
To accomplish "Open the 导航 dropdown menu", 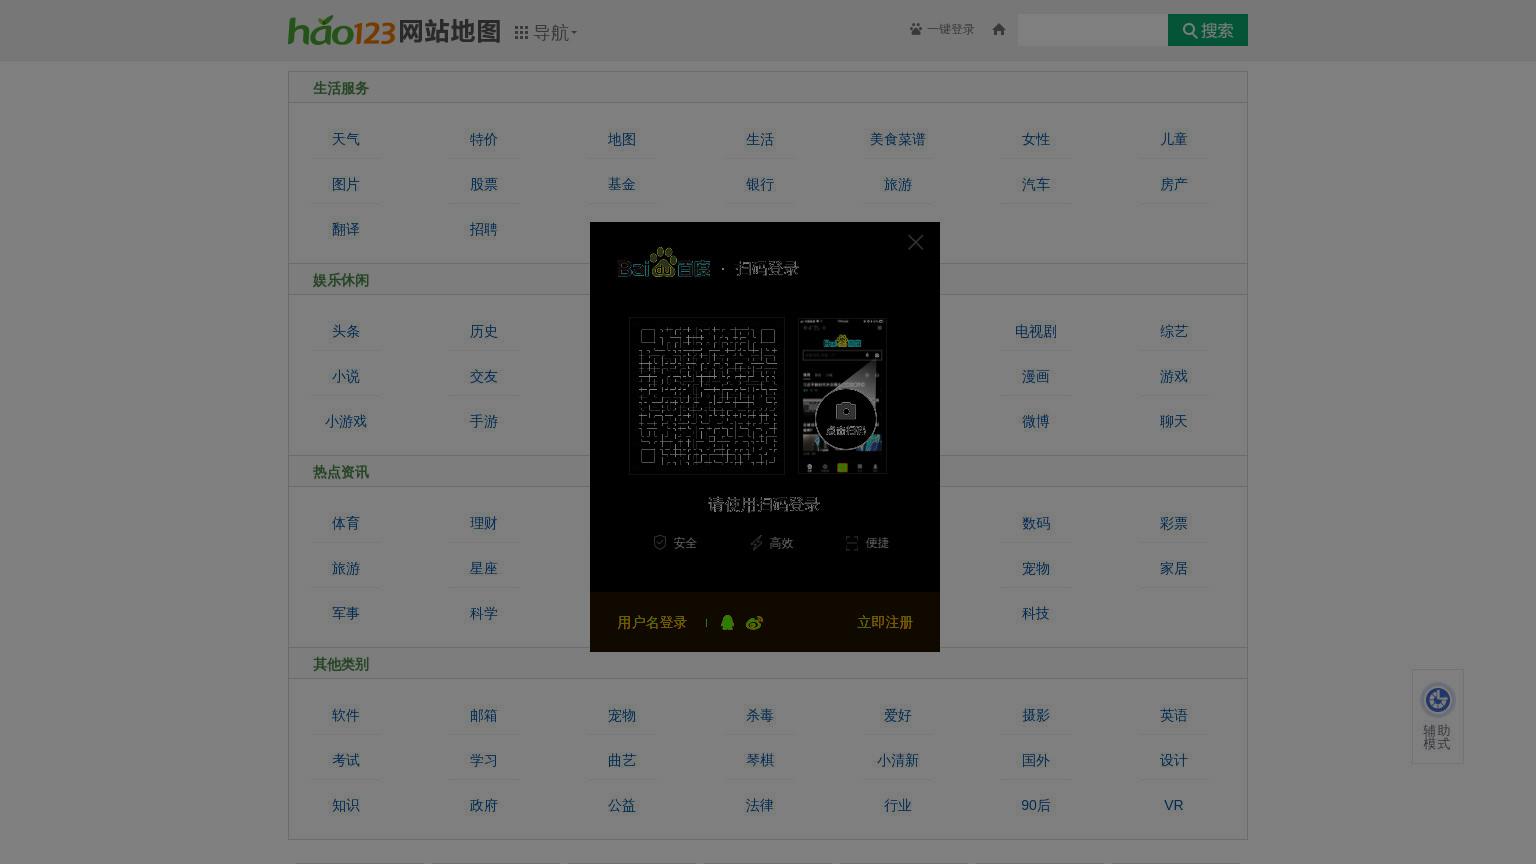I will pyautogui.click(x=546, y=33).
